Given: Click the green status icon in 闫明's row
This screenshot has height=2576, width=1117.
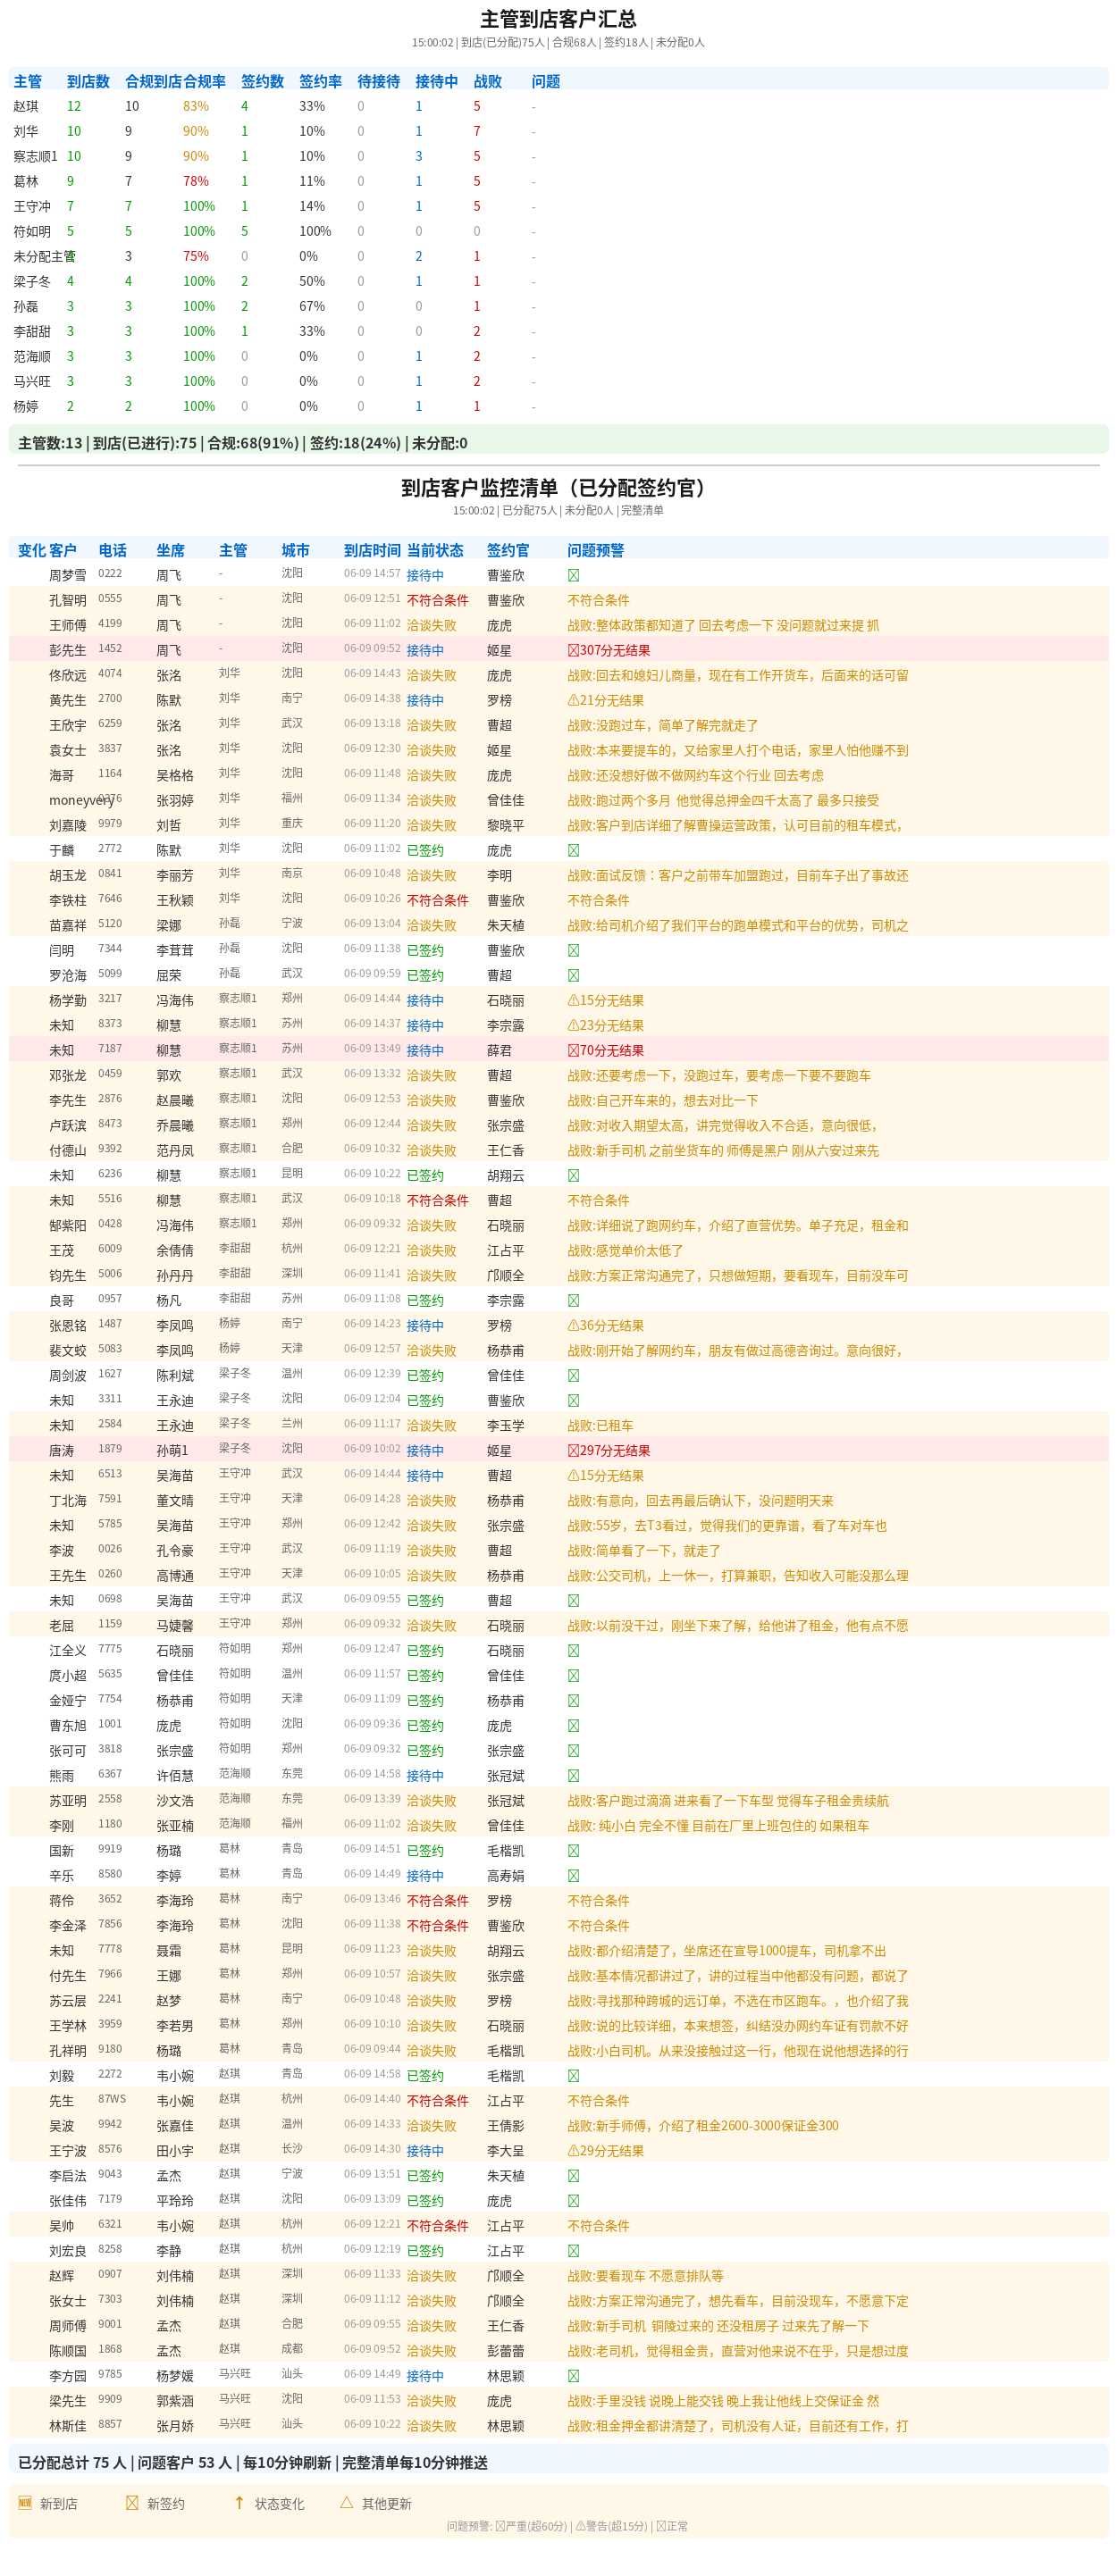Looking at the screenshot, I should [573, 950].
